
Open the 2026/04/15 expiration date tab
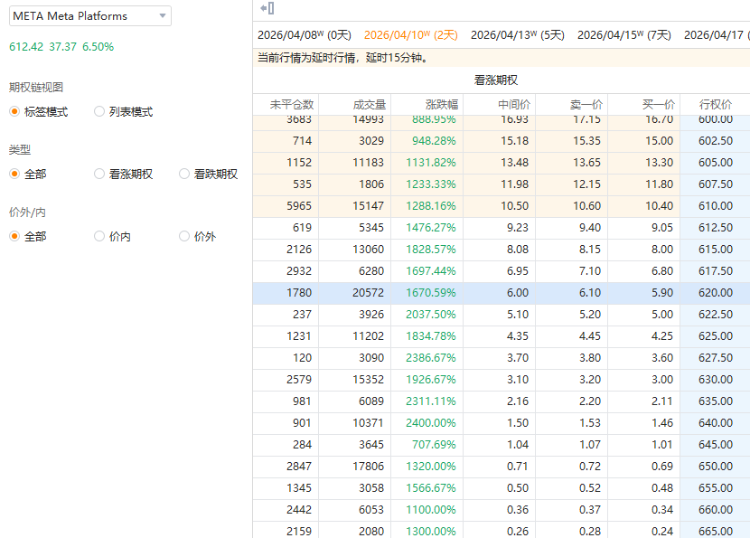[624, 35]
